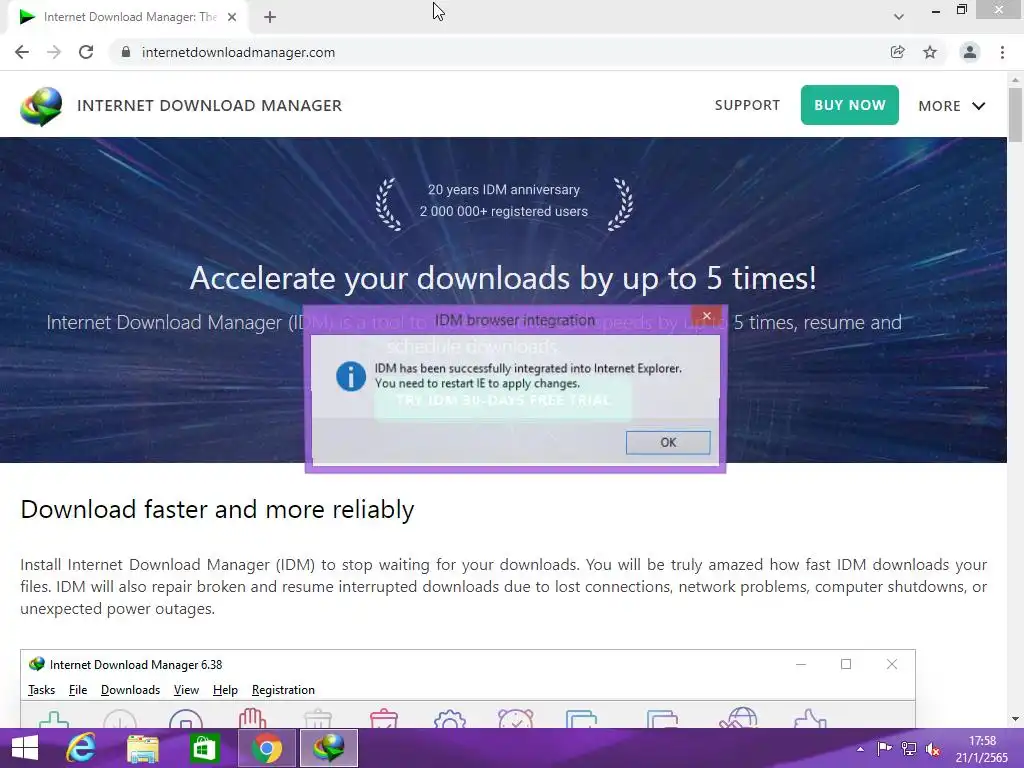Image resolution: width=1024 pixels, height=768 pixels.
Task: Close the IDM browser integration dialog
Action: [706, 316]
